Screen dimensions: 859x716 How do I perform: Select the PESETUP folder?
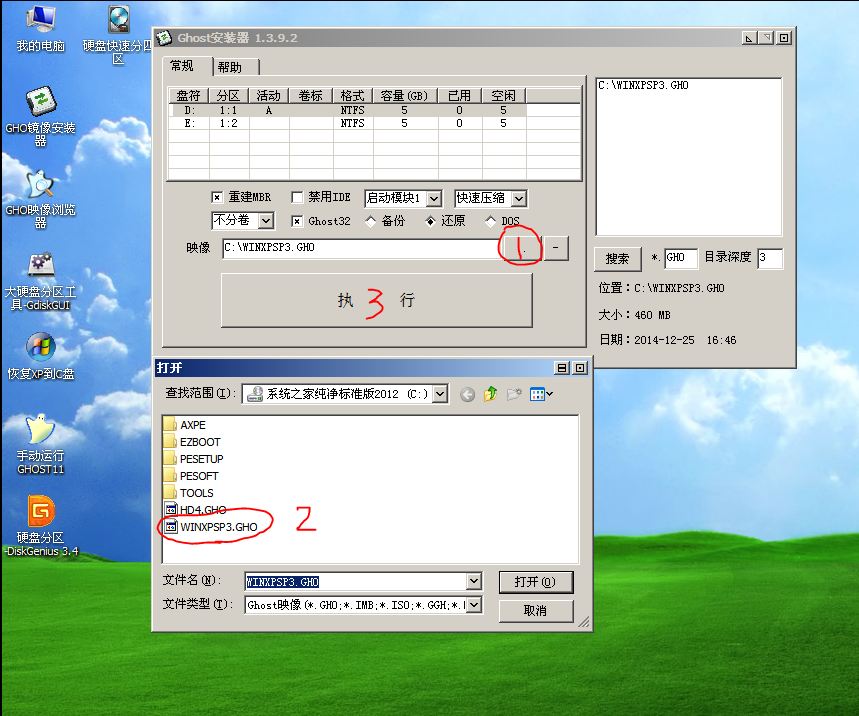[x=193, y=459]
